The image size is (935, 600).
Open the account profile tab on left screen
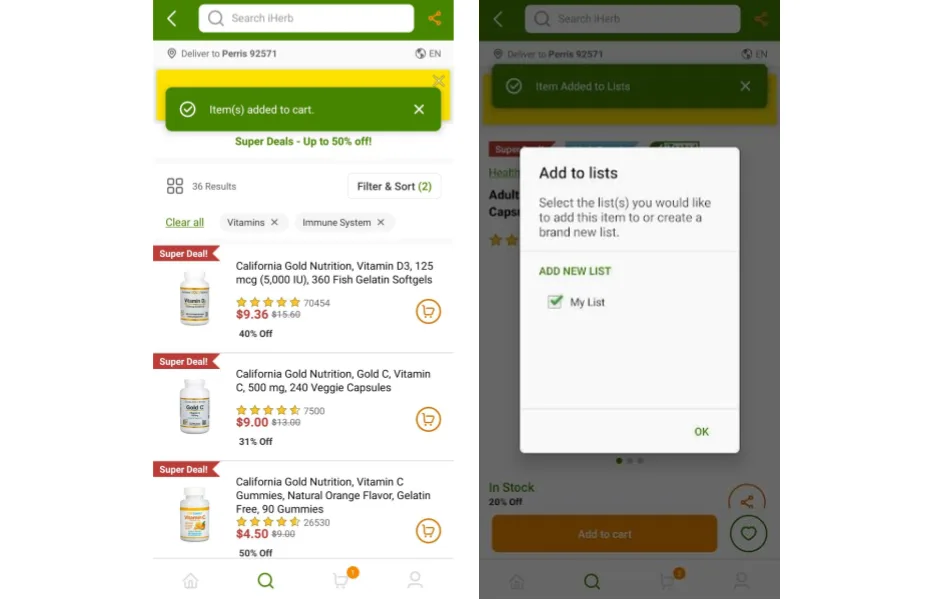(x=415, y=580)
